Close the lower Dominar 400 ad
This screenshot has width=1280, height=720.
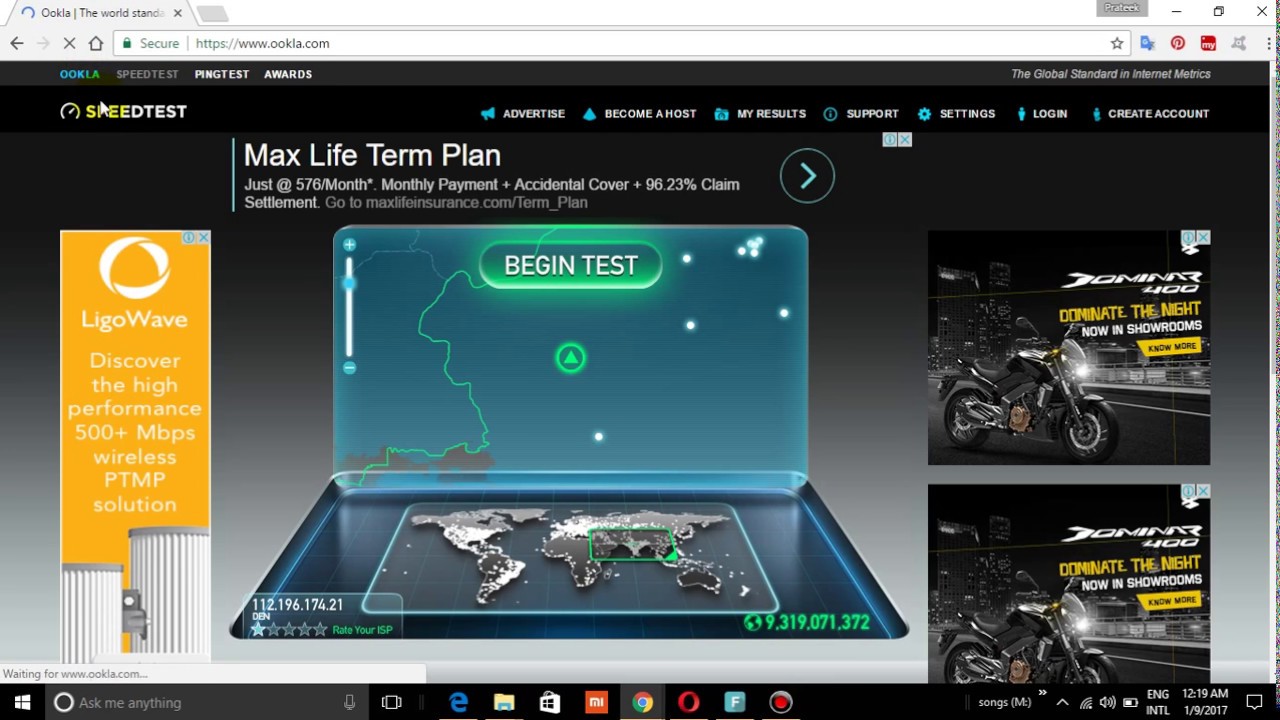[x=1204, y=491]
